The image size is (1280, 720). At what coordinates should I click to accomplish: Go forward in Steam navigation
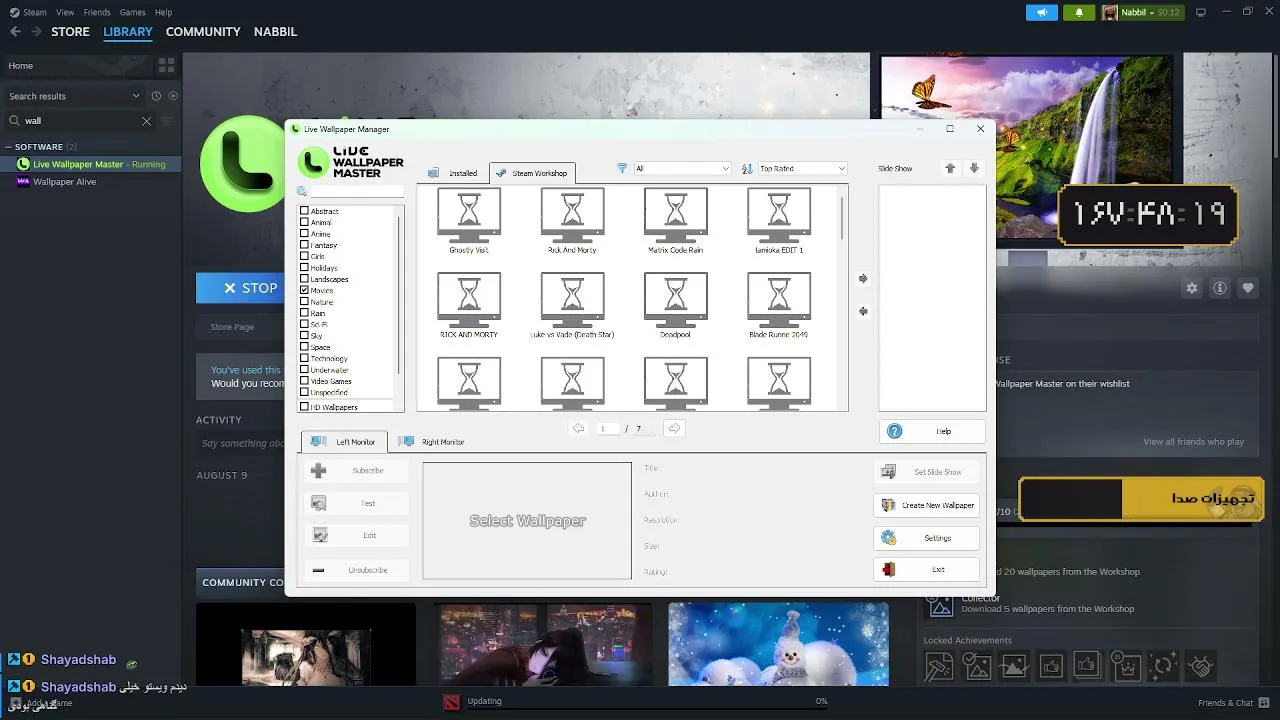[37, 32]
